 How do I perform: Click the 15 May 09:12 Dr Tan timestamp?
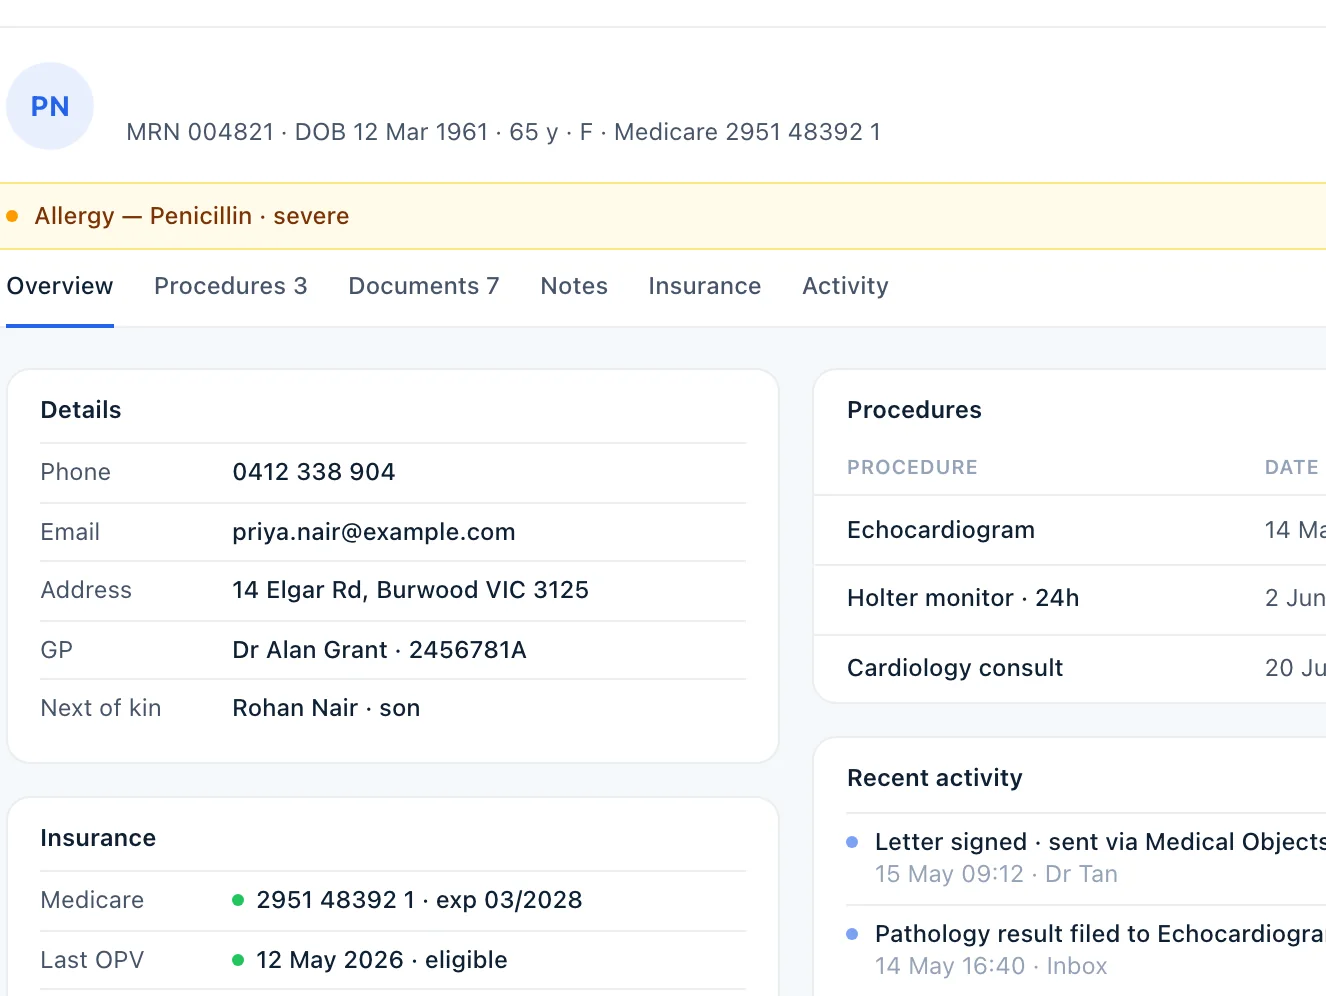[x=996, y=874]
